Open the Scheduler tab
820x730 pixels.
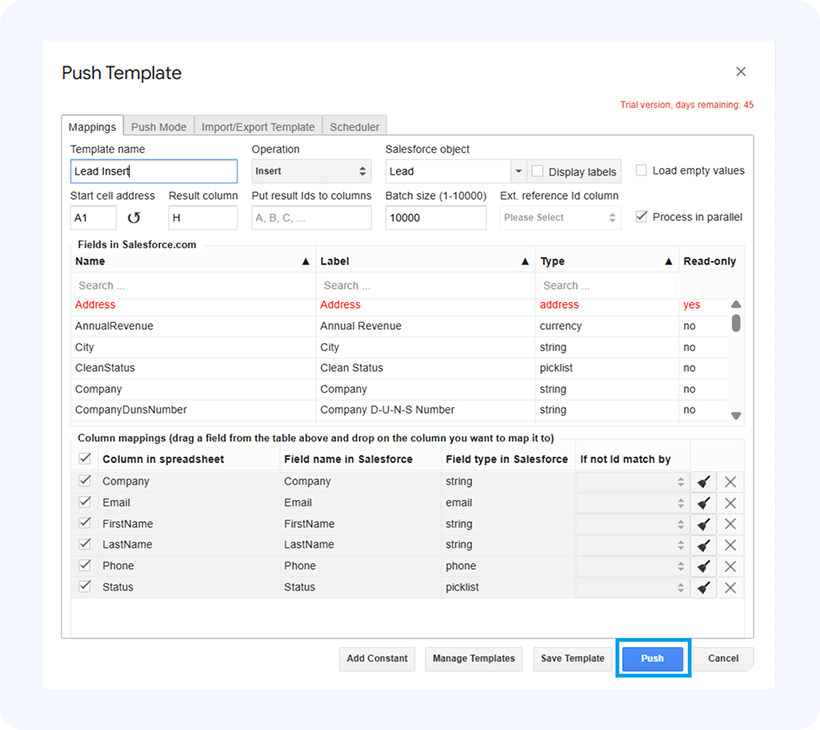pos(355,127)
